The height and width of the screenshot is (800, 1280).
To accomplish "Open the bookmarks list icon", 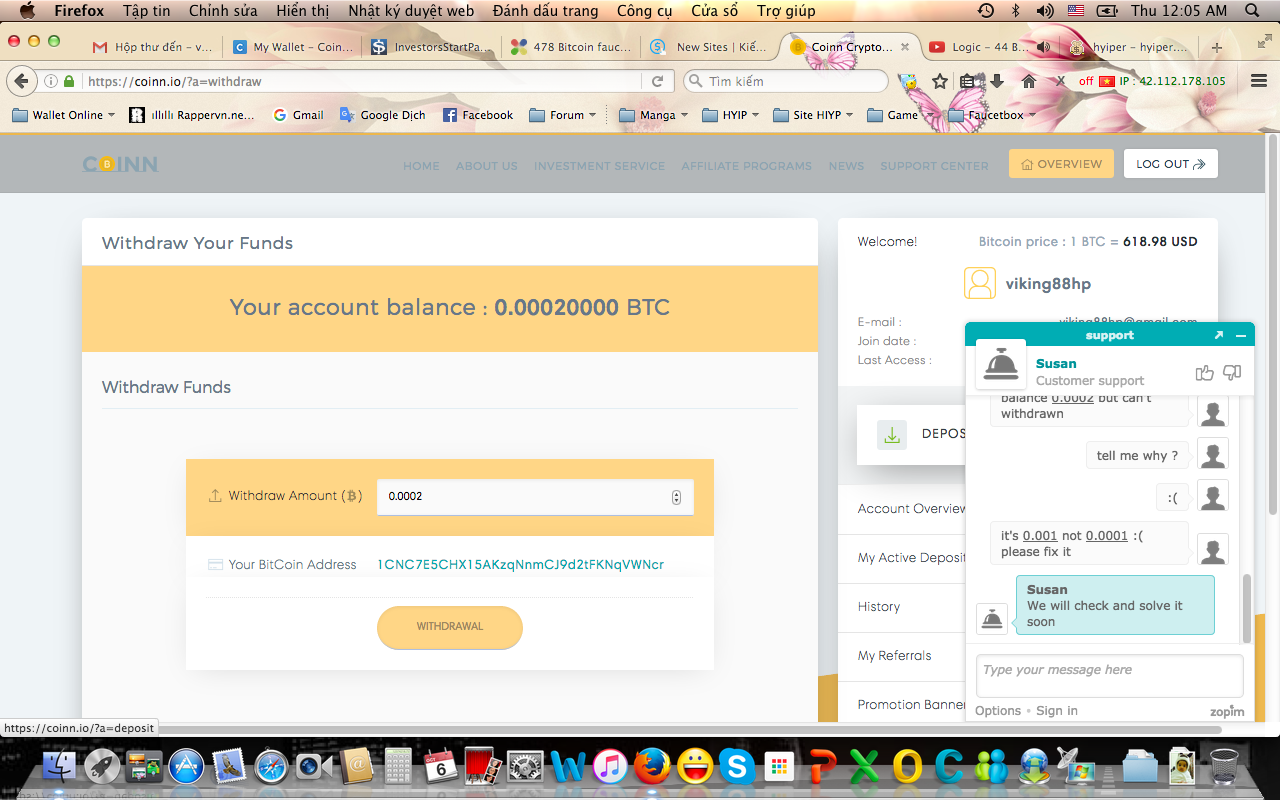I will pyautogui.click(x=967, y=81).
